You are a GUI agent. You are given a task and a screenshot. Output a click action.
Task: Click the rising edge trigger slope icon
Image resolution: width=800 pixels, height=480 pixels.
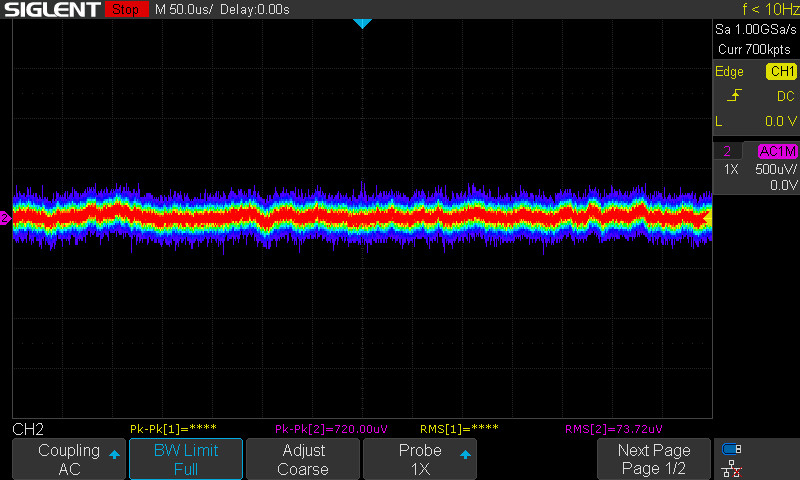[734, 95]
